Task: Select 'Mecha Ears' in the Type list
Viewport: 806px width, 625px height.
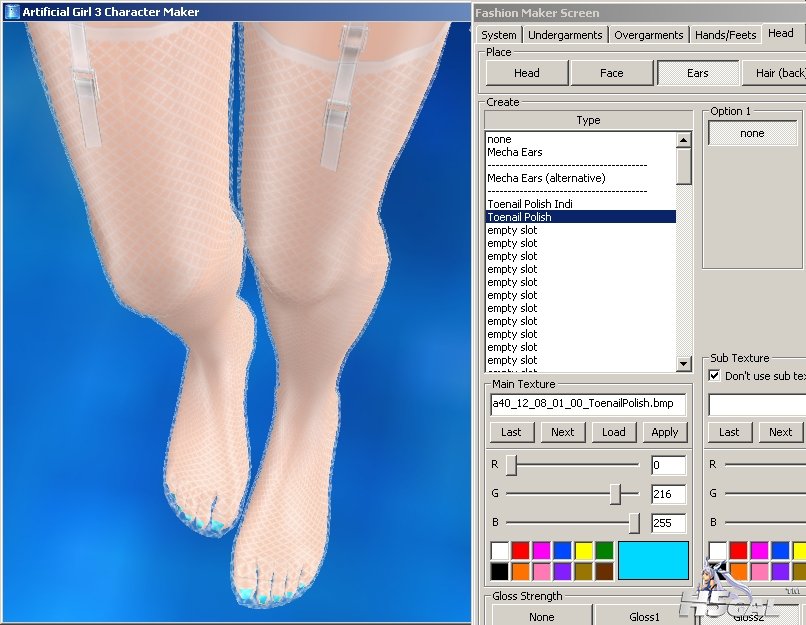Action: tap(580, 152)
